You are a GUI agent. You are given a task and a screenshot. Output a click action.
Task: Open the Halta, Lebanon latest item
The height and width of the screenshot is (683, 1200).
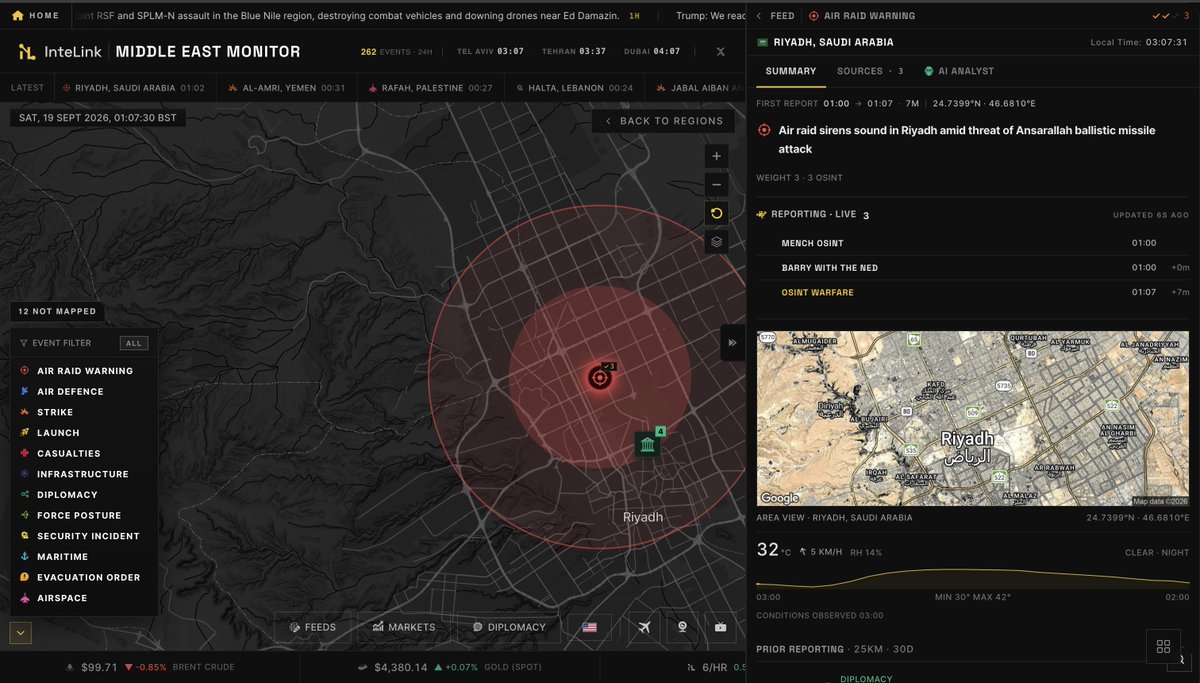[x=575, y=88]
